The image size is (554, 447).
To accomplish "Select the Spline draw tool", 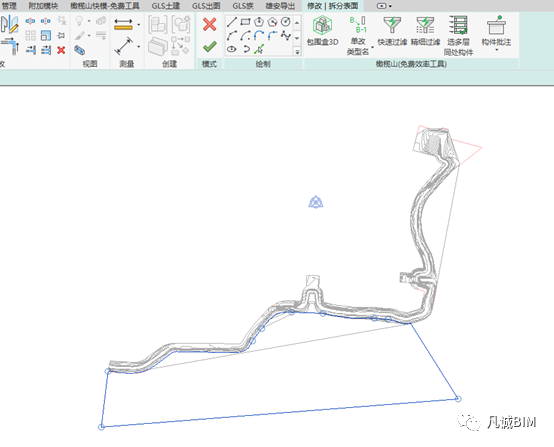I will click(x=285, y=35).
